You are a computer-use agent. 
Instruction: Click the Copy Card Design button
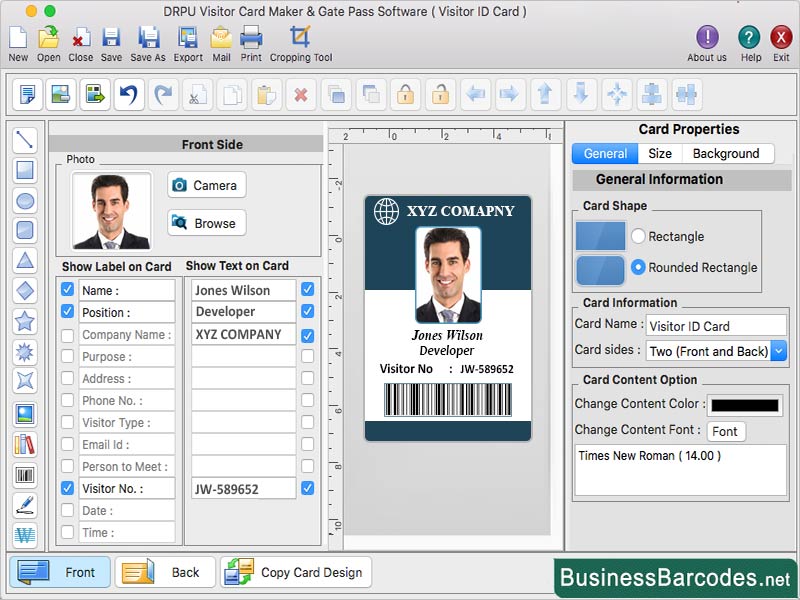click(296, 572)
